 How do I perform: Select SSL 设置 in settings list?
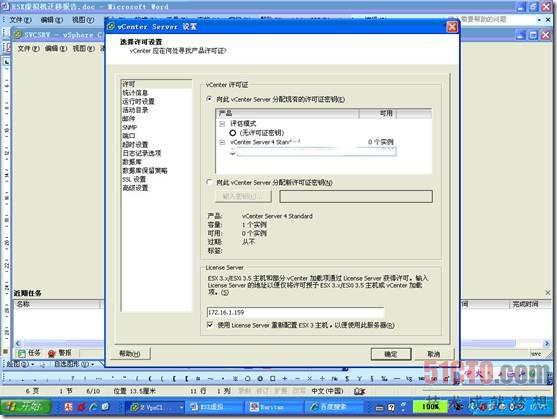(x=134, y=179)
